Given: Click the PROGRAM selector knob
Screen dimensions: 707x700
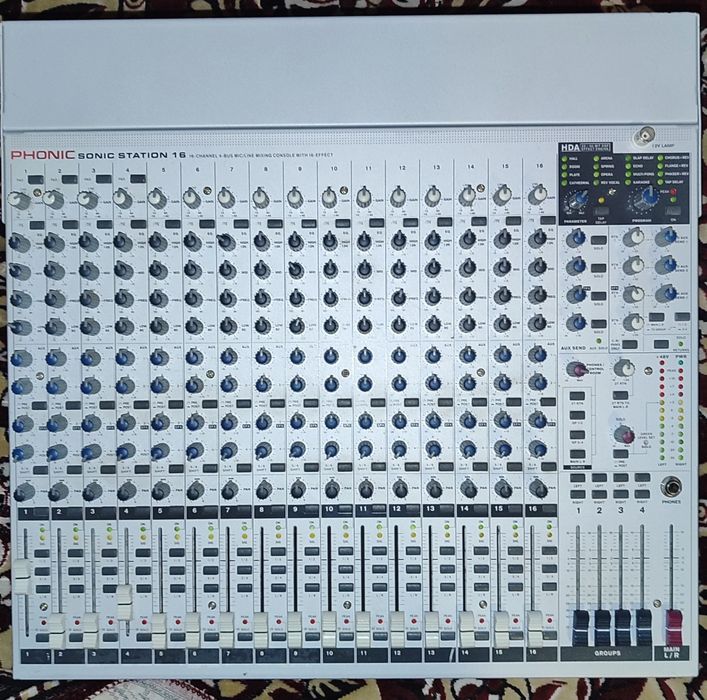Looking at the screenshot, I should pyautogui.click(x=647, y=198).
